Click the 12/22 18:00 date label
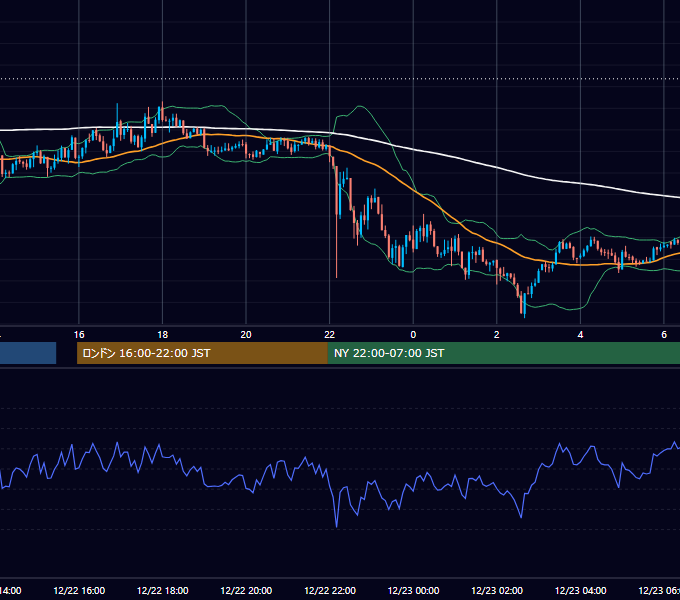680x600 pixels. 163,590
